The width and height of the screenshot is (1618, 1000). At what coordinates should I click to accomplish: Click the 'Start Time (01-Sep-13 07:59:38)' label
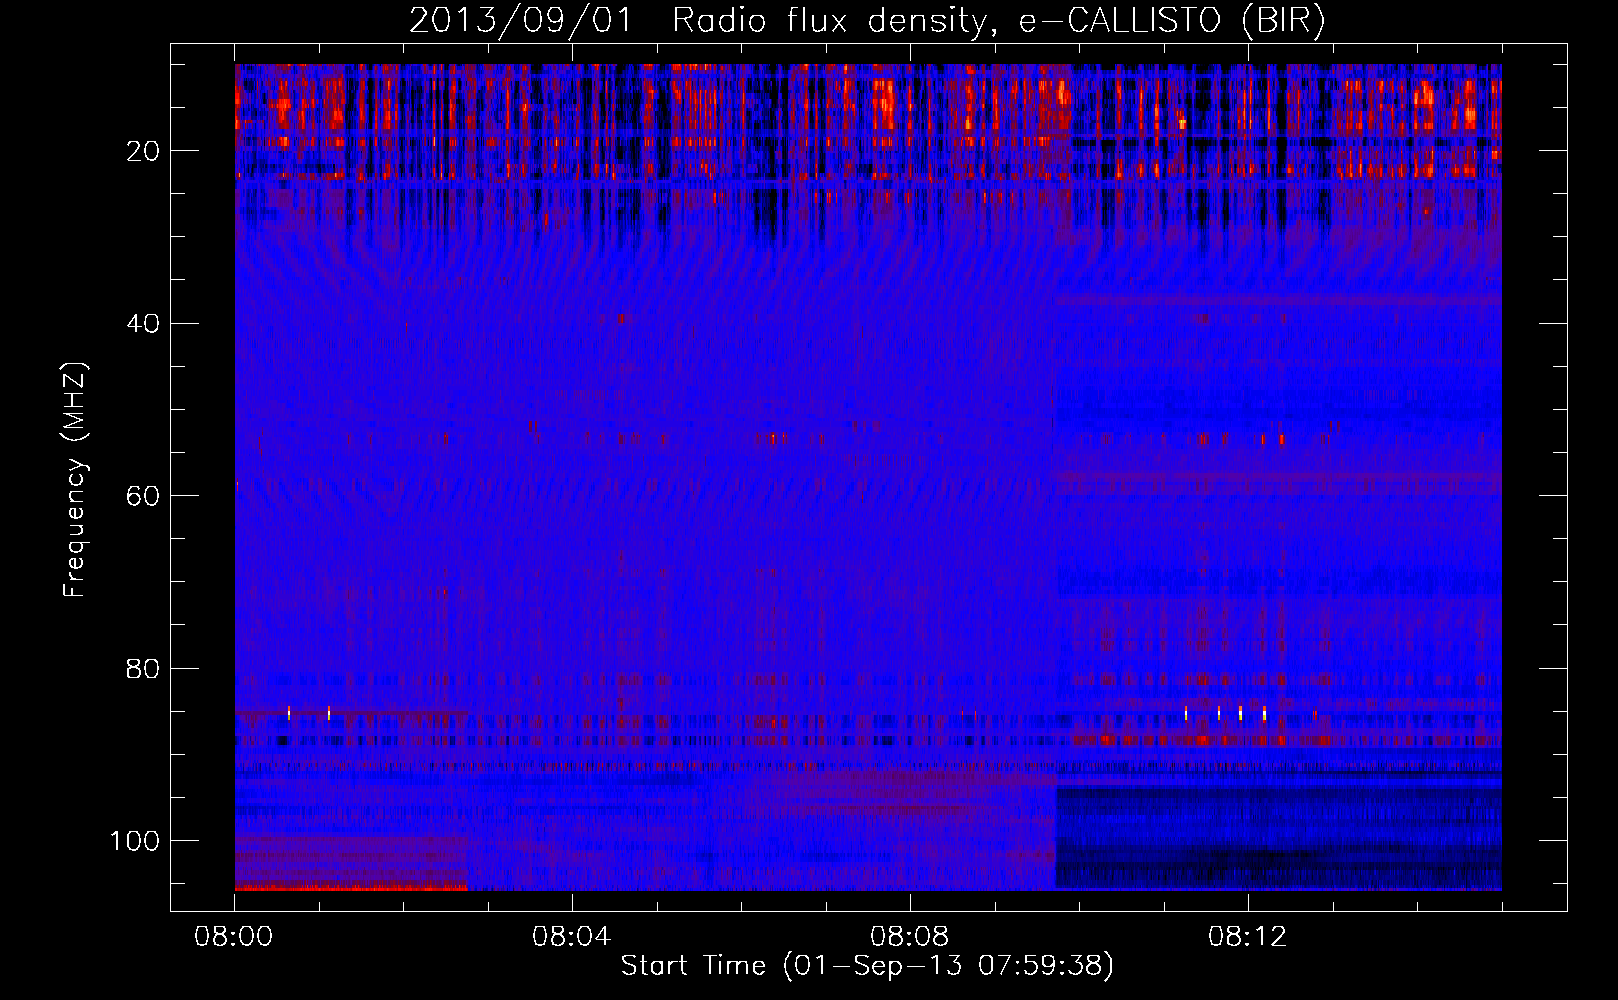pos(867,966)
